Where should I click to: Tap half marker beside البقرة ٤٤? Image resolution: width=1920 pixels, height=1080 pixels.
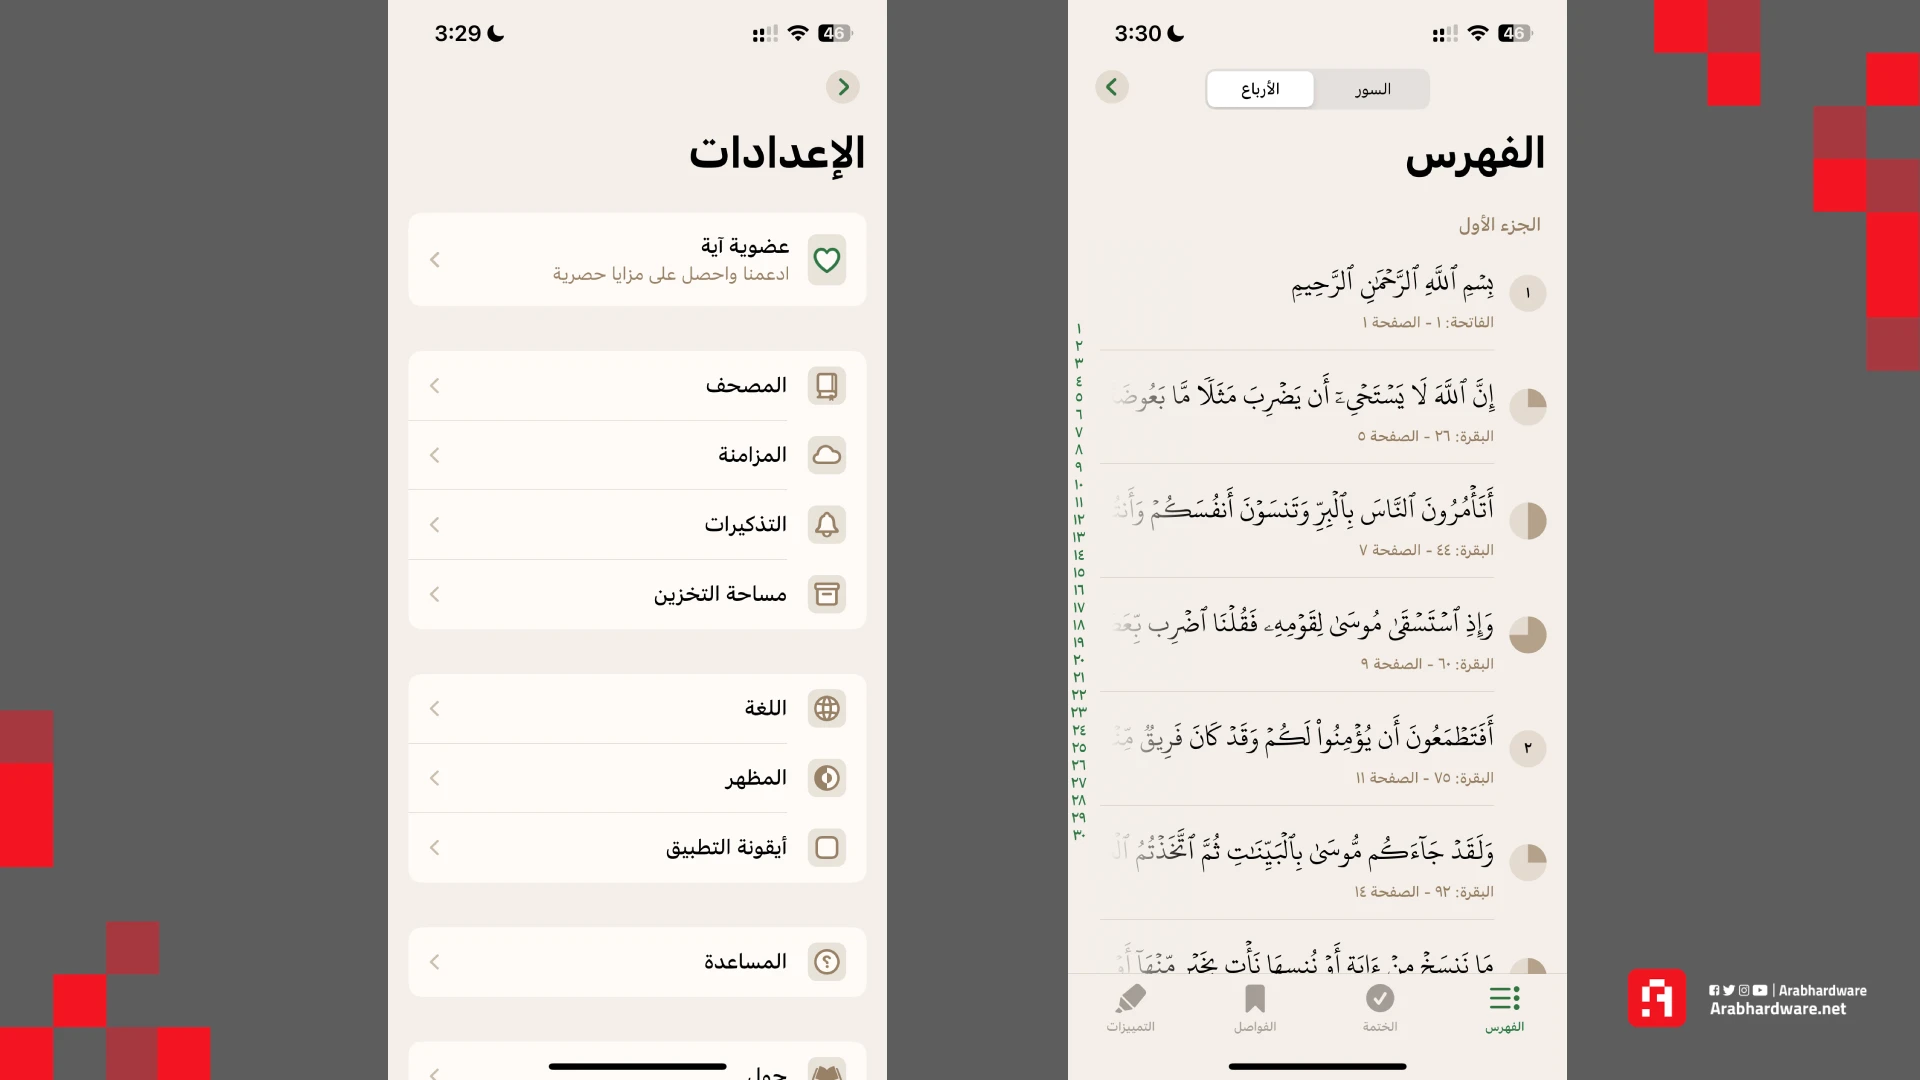click(x=1527, y=521)
